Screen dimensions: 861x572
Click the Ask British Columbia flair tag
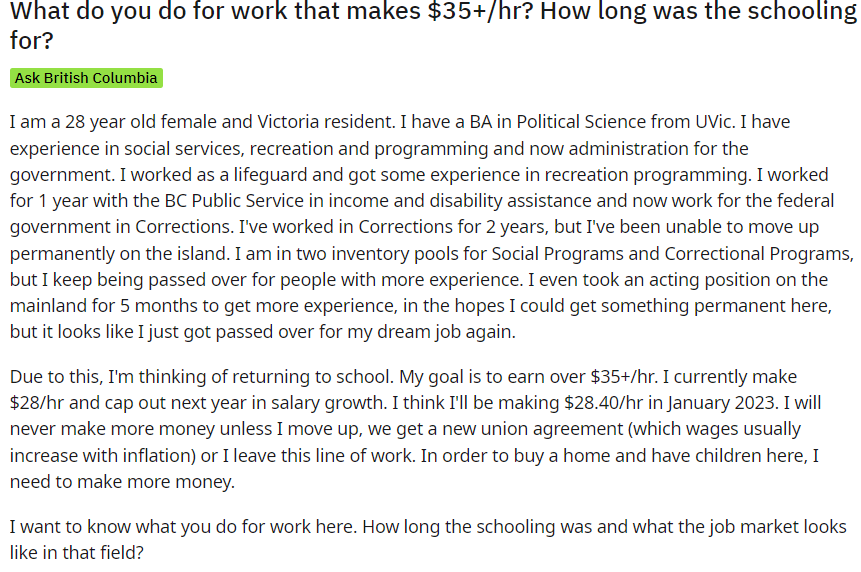[86, 78]
